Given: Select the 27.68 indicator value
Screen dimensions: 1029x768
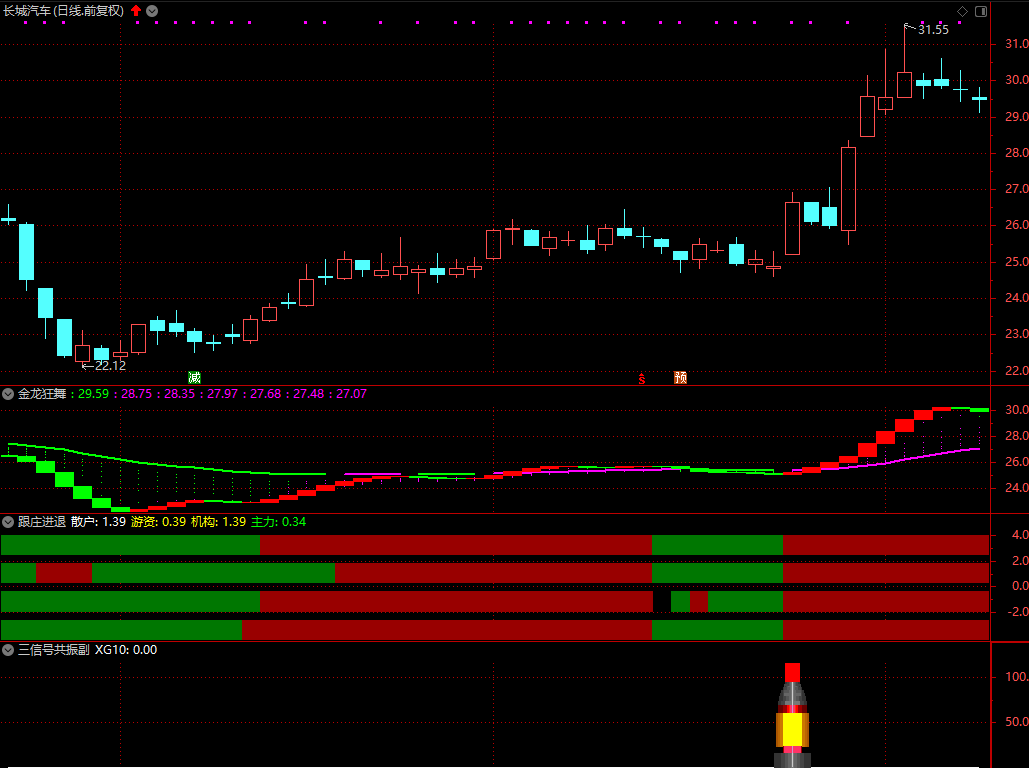Looking at the screenshot, I should coord(266,394).
